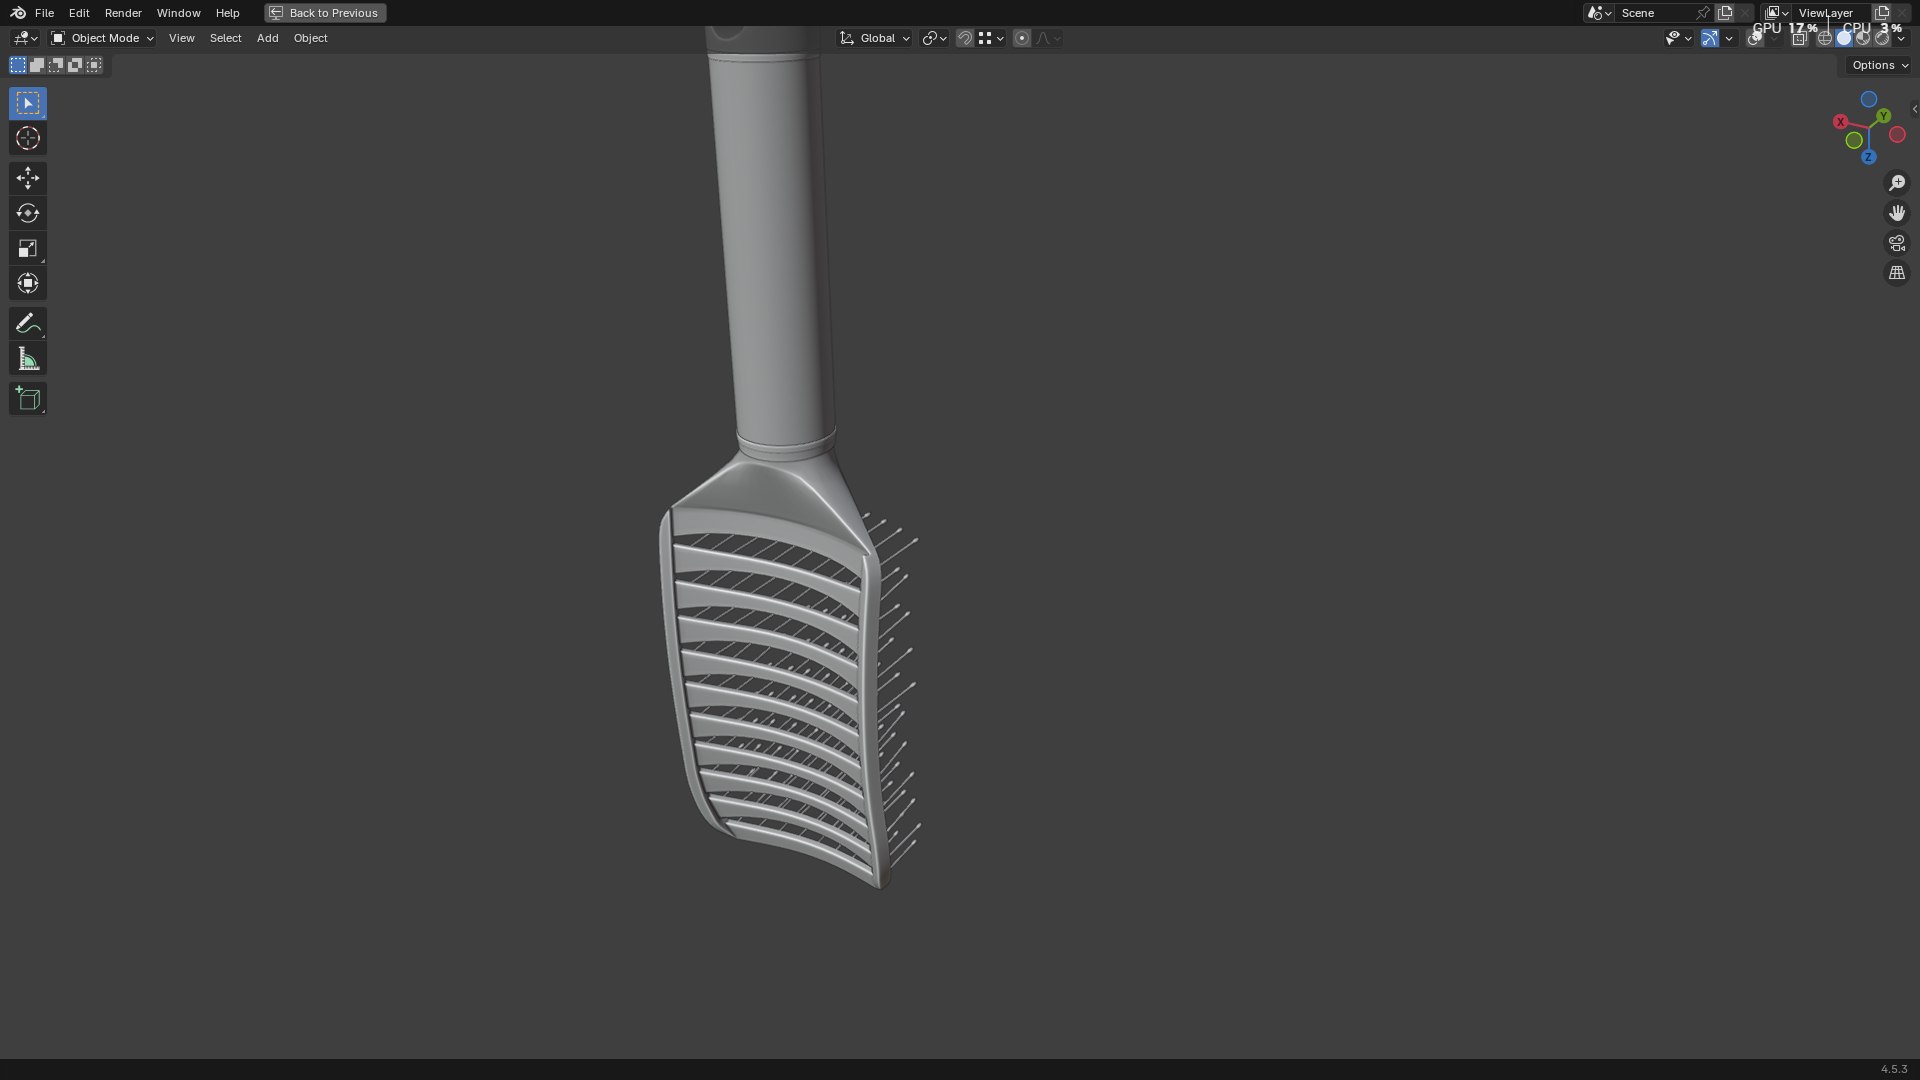Switch to solid shading
The width and height of the screenshot is (1920, 1080).
(x=1844, y=38)
